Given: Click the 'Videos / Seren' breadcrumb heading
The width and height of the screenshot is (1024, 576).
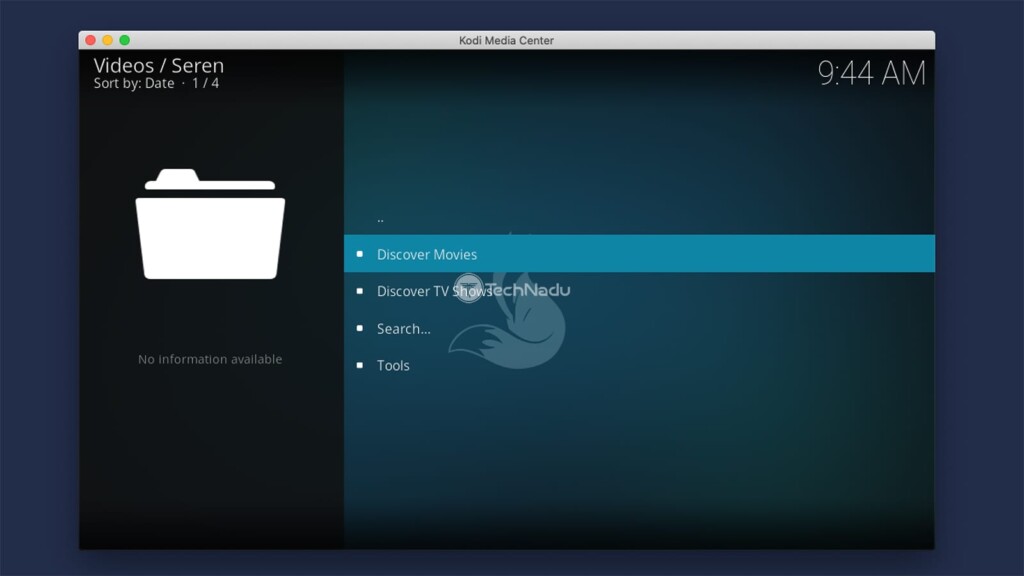Looking at the screenshot, I should 159,65.
